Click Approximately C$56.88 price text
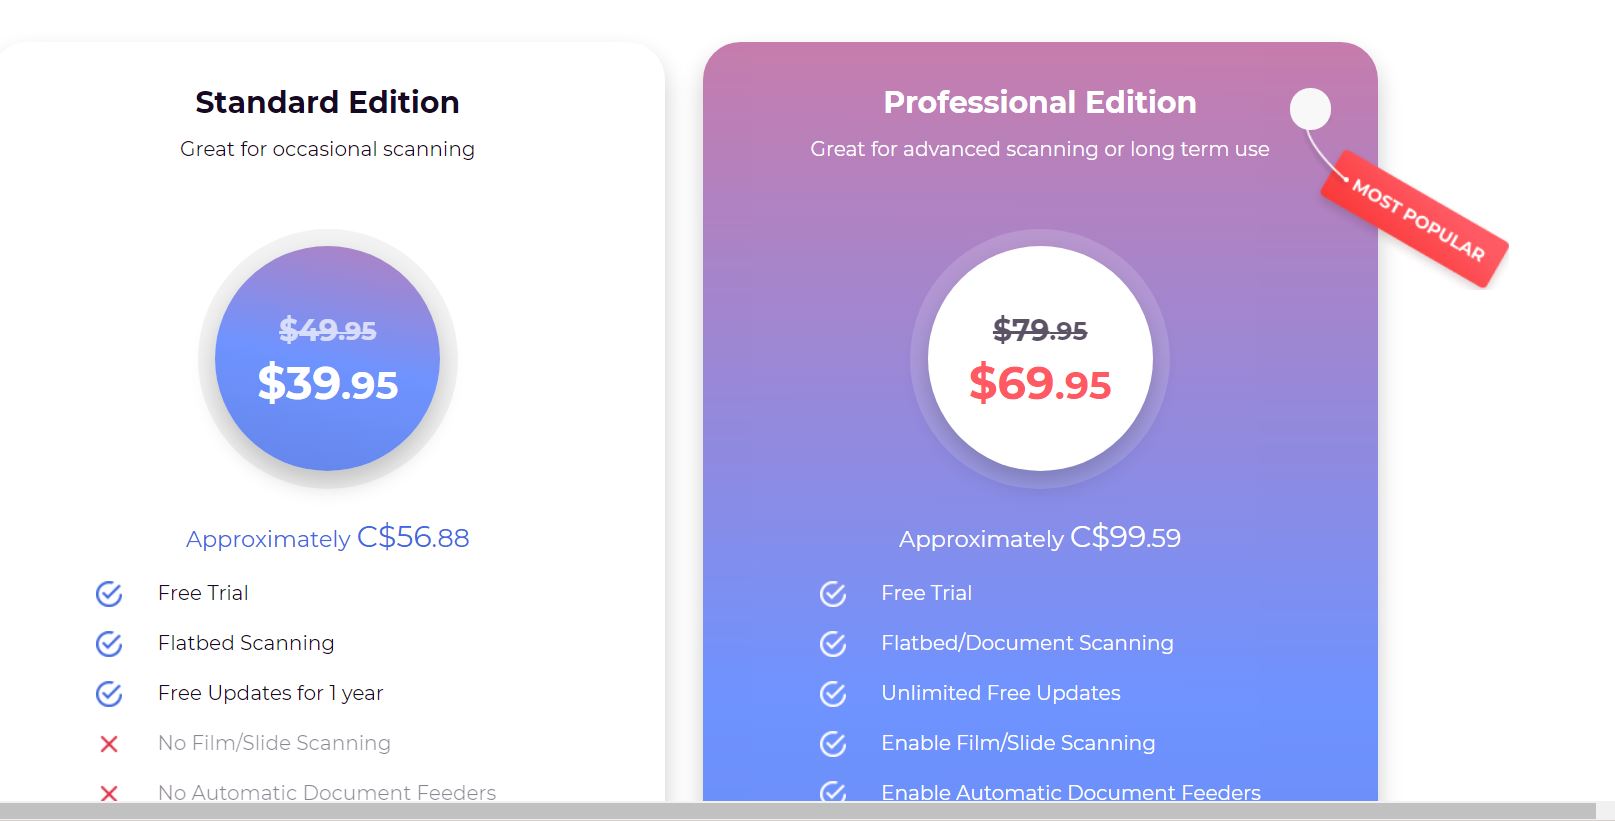Viewport: 1615px width, 821px height. point(327,538)
